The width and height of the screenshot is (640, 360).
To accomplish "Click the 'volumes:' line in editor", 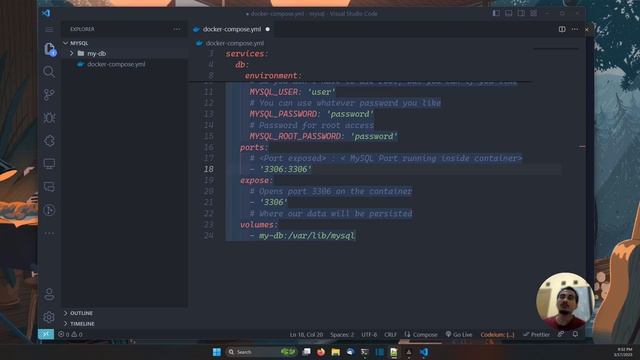I will pos(259,224).
